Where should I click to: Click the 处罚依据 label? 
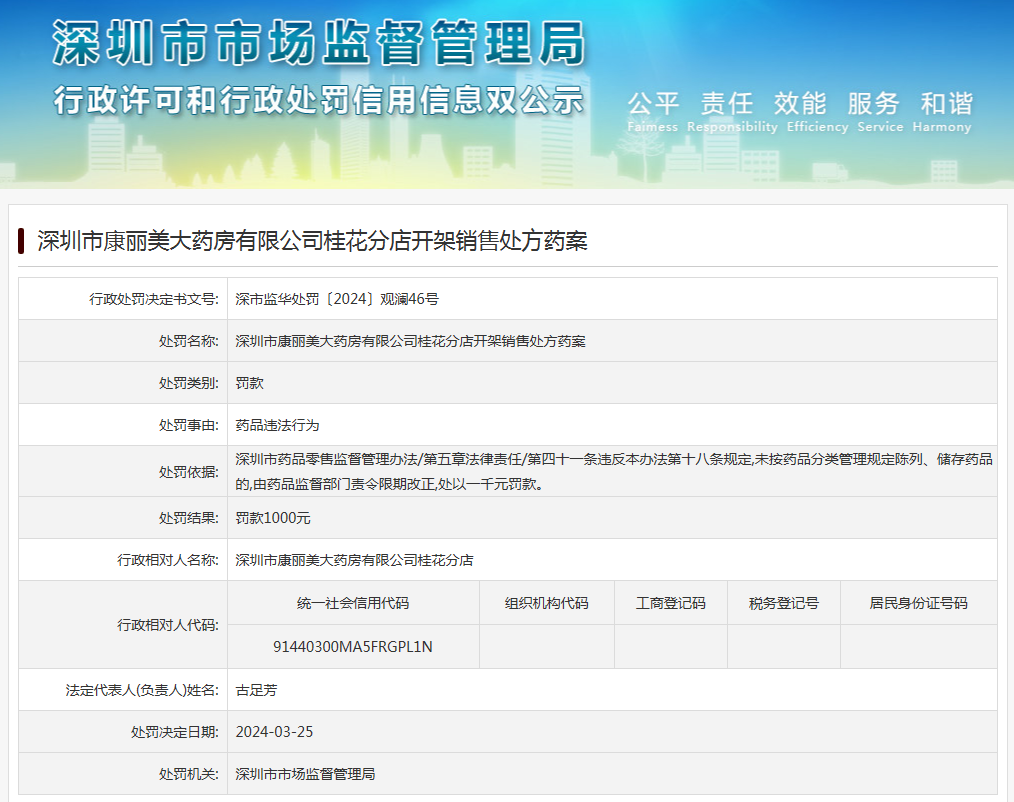(189, 471)
